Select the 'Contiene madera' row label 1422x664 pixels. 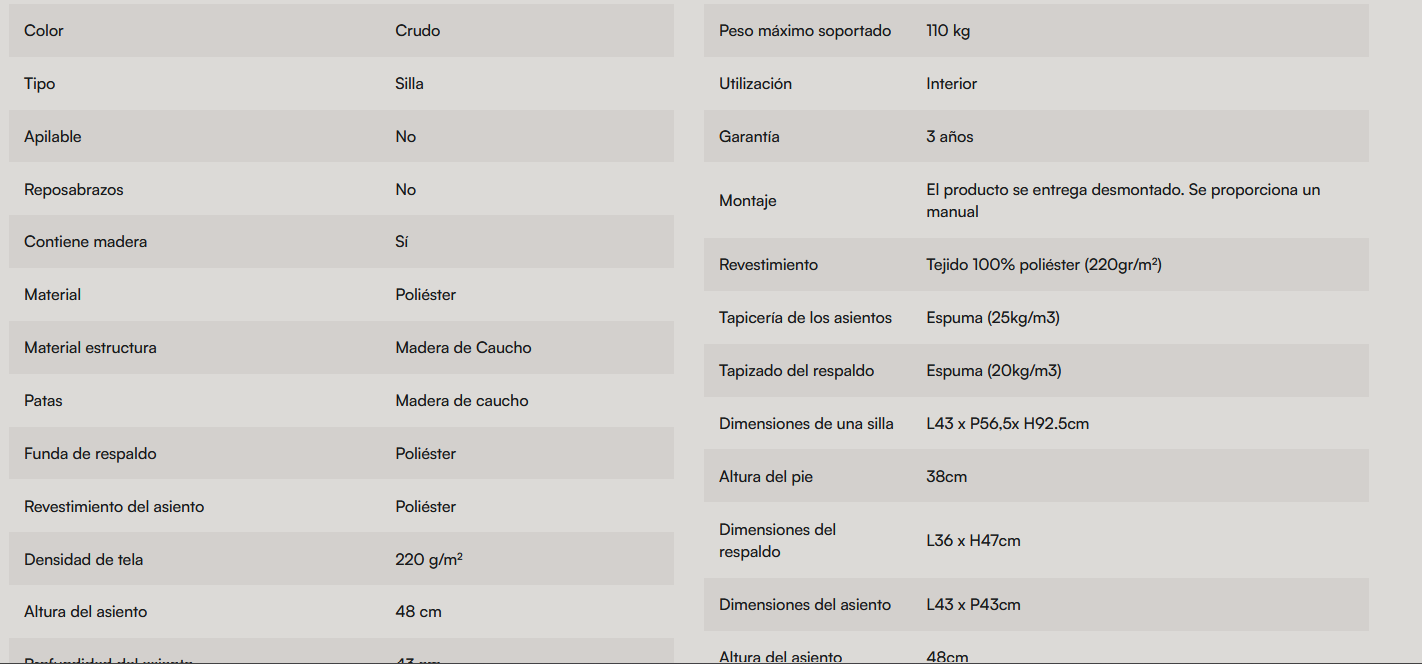pyautogui.click(x=85, y=242)
